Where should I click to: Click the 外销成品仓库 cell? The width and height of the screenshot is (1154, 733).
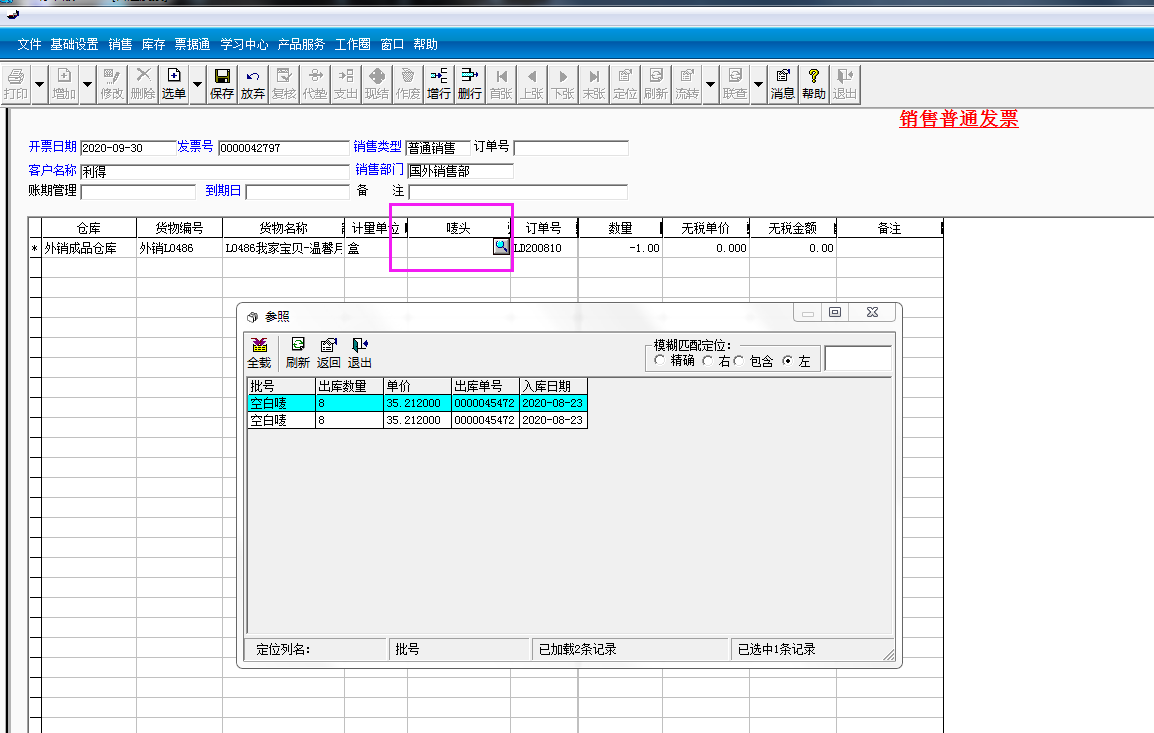[88, 248]
